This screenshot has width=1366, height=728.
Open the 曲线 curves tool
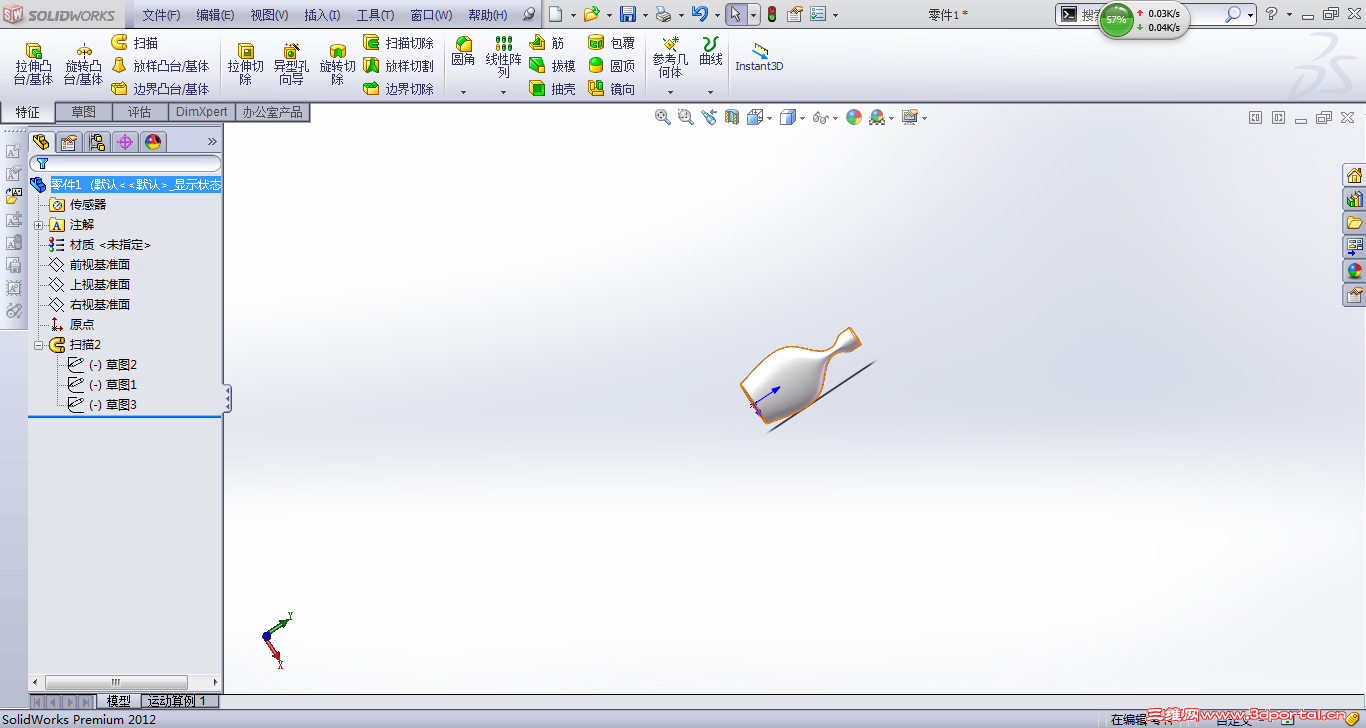pyautogui.click(x=711, y=52)
